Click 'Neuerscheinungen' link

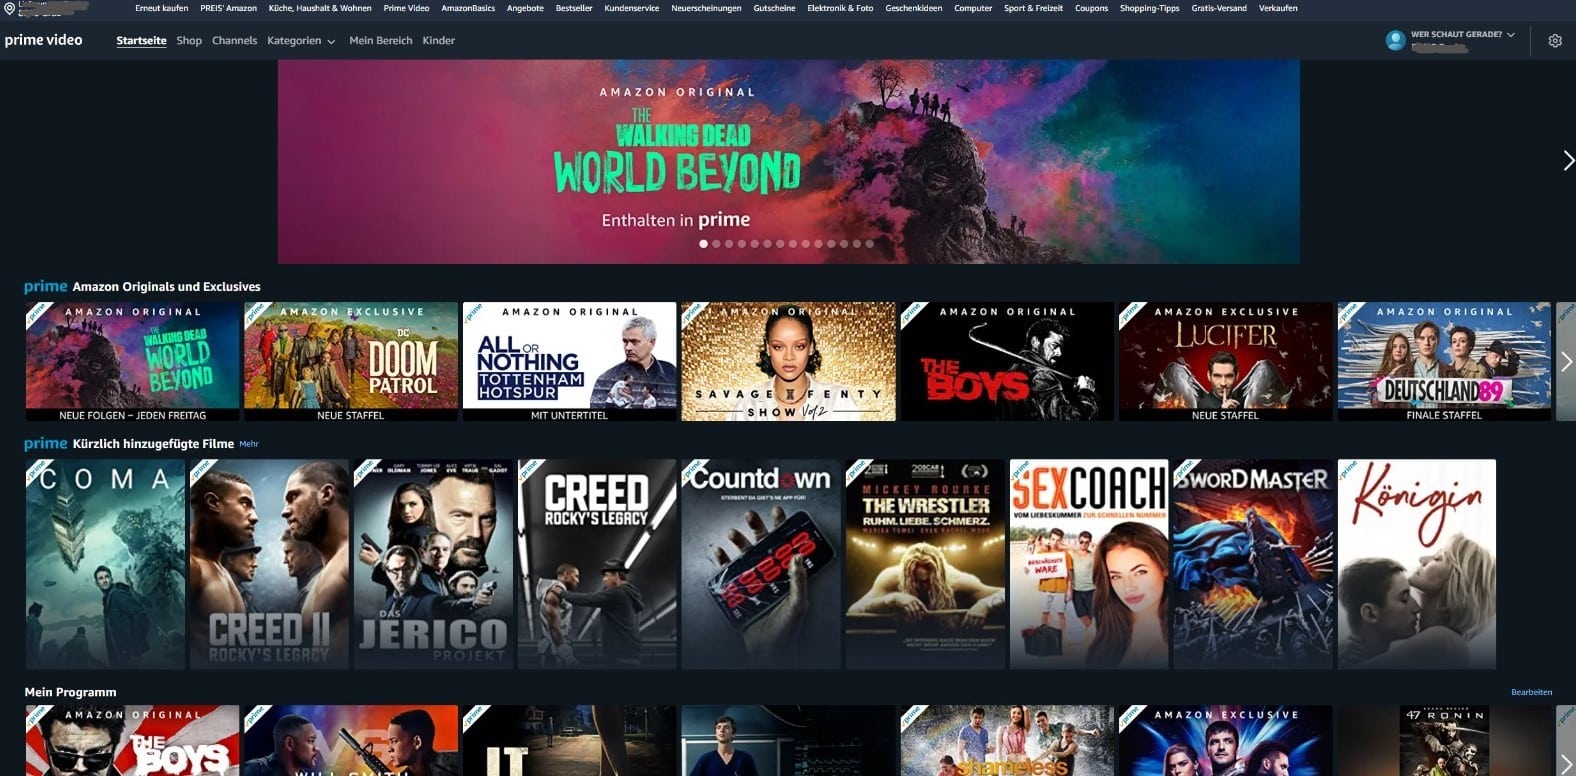pyautogui.click(x=706, y=8)
